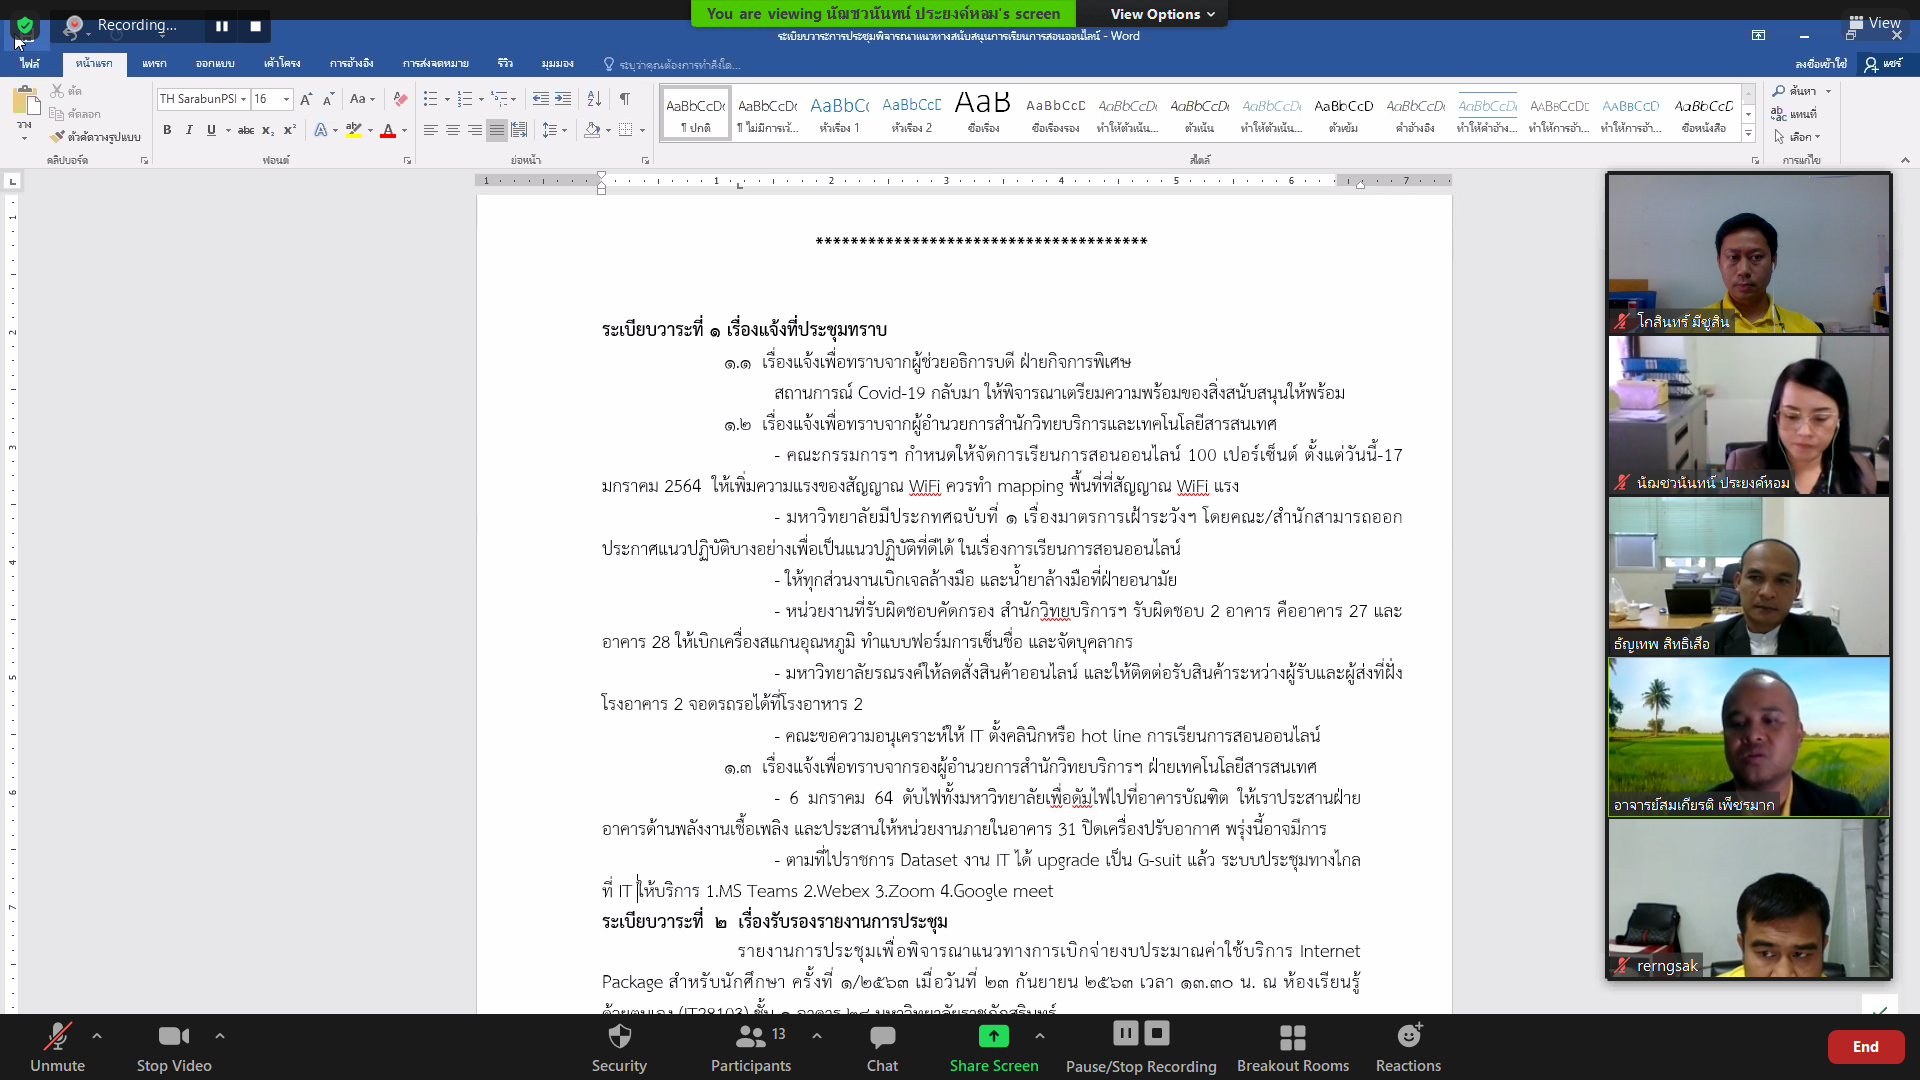This screenshot has height=1080, width=1920.
Task: Click the format painter brush icon
Action: 58,137
